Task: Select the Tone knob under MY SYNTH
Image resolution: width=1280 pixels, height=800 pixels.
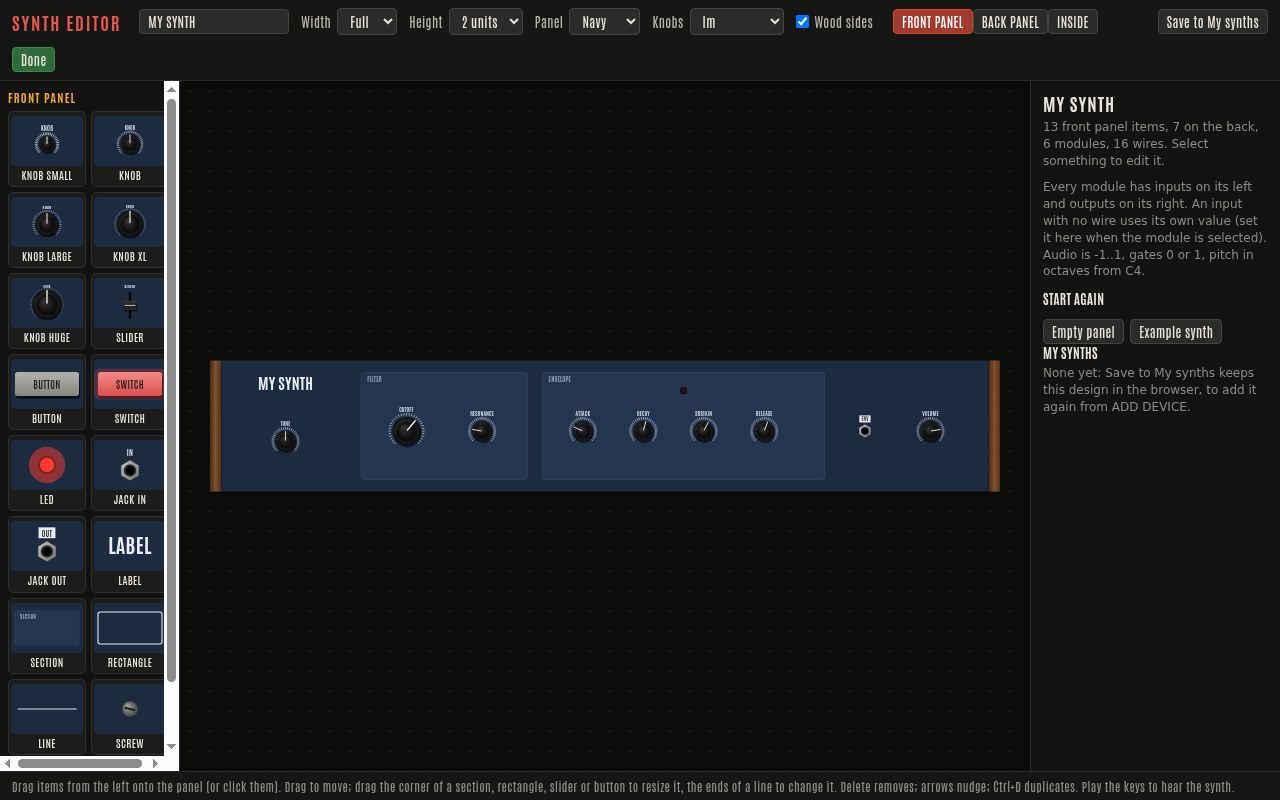Action: [285, 440]
